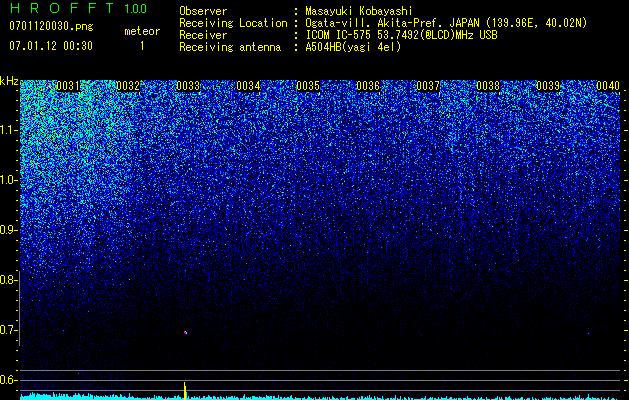Click the Observer field label
This screenshot has width=629, height=400.
203,11
